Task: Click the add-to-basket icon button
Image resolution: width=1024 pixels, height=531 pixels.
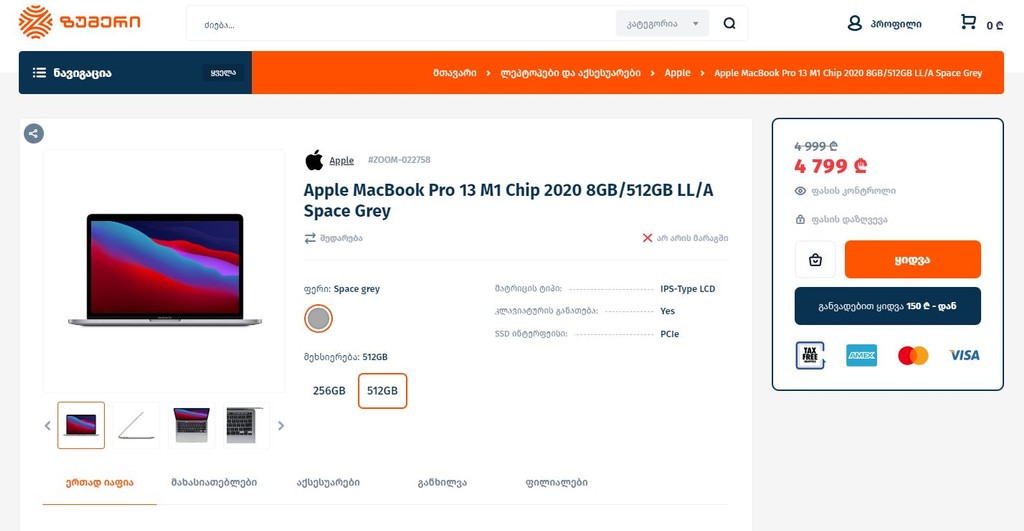Action: click(815, 260)
